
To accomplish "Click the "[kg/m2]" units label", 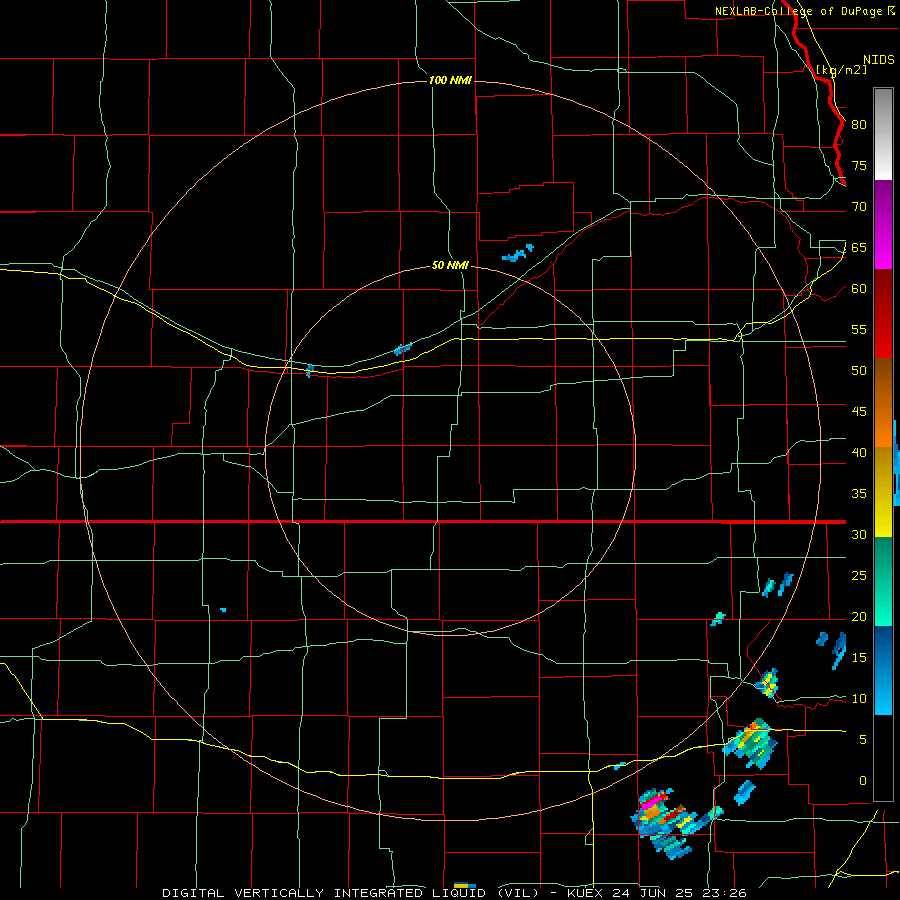I will [x=841, y=69].
